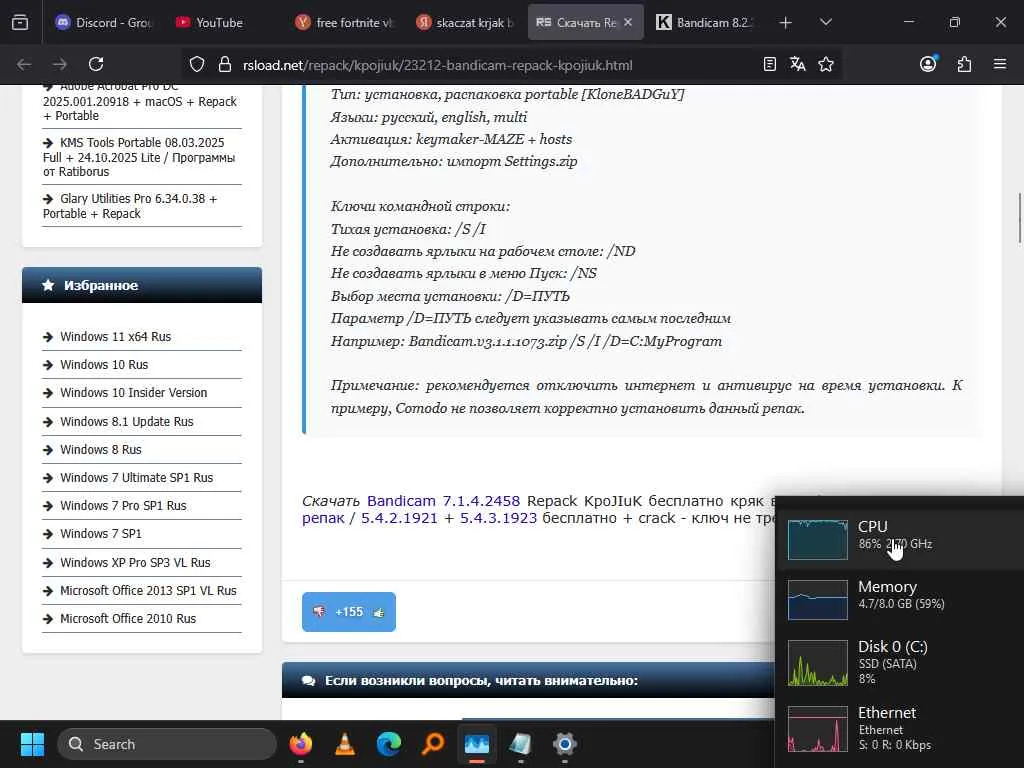Close the rsload tab with its X

coord(628,22)
